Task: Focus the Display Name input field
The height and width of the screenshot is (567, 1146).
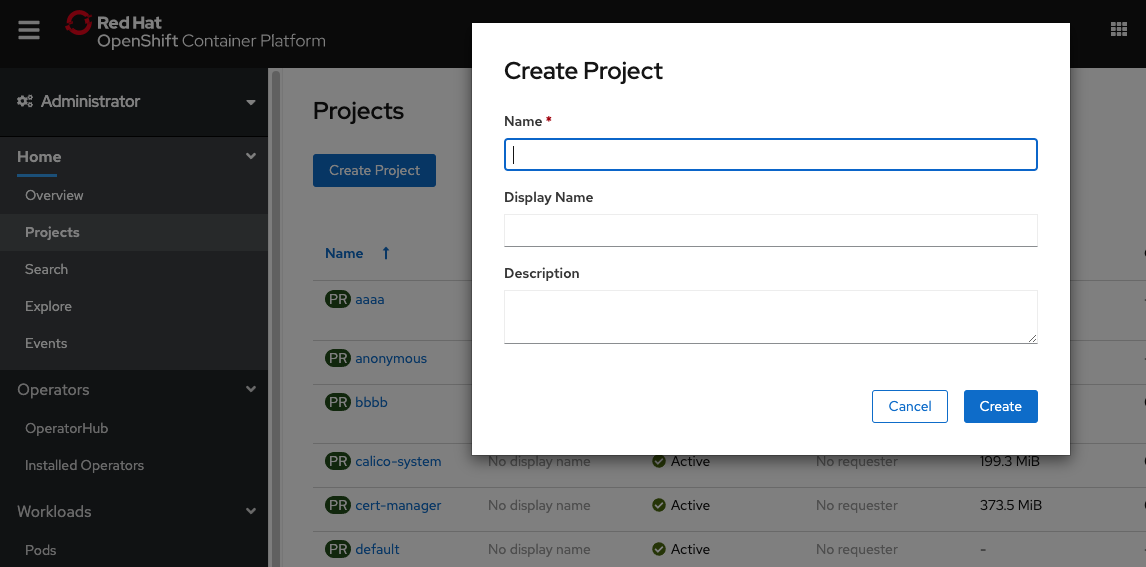Action: point(770,230)
